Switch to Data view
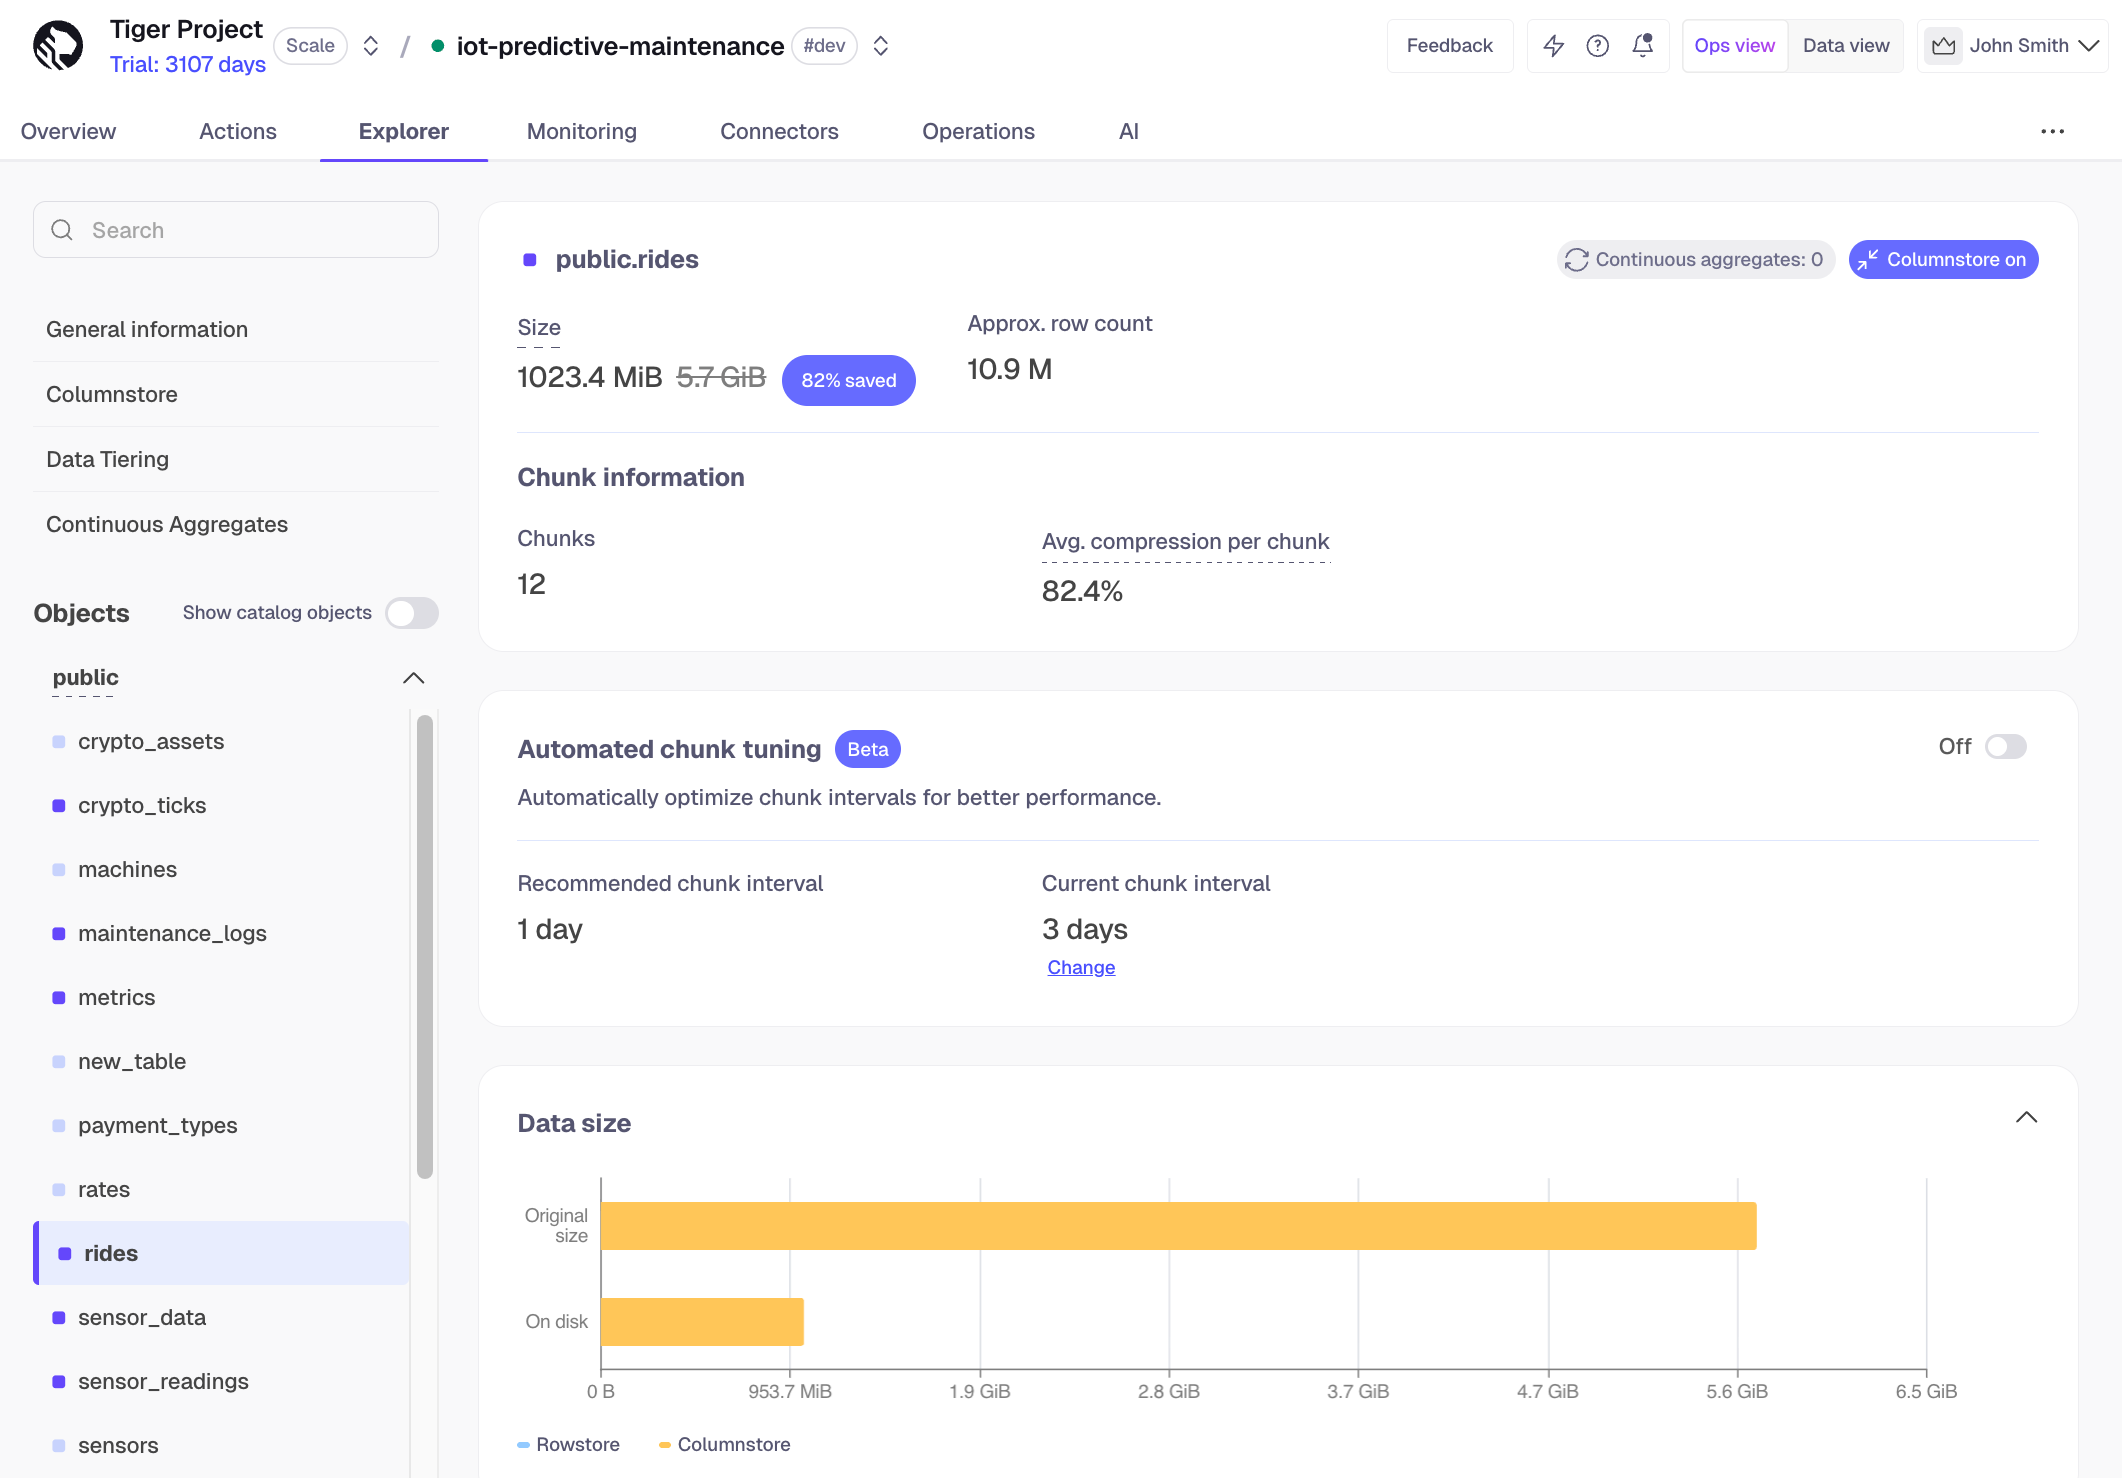 point(1845,45)
